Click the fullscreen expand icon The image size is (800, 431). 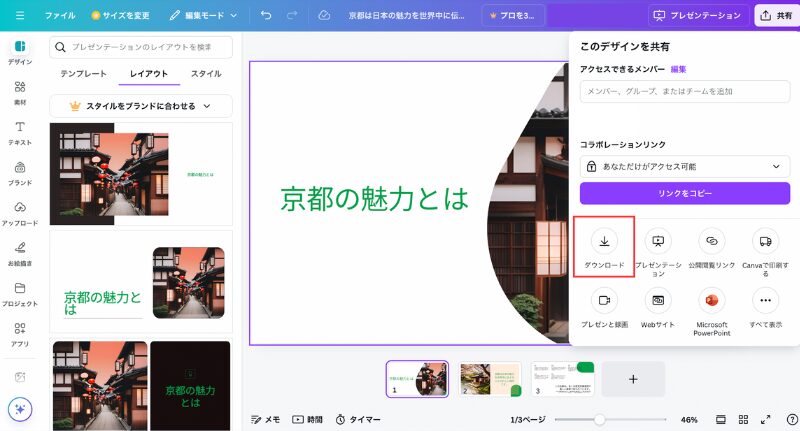pyautogui.click(x=765, y=419)
